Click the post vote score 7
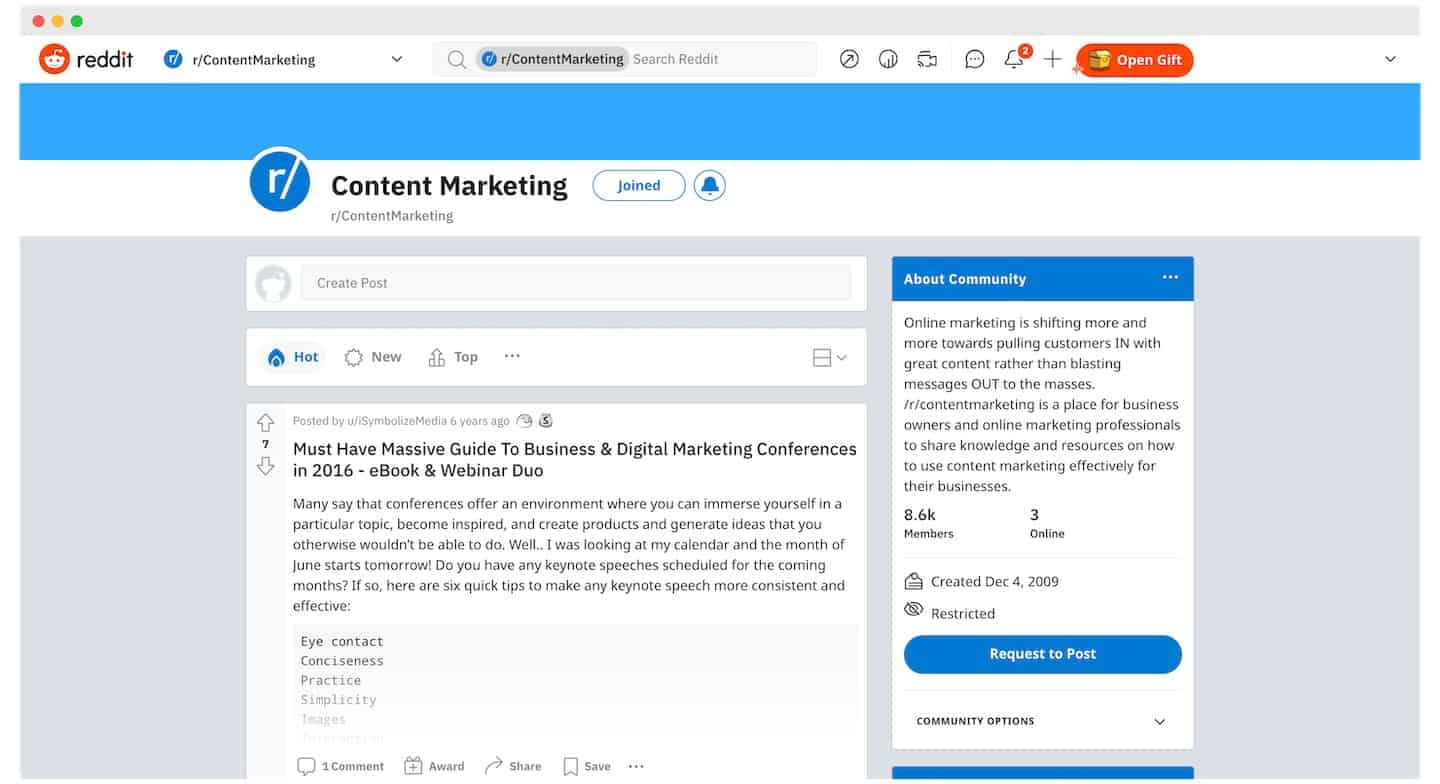 tap(265, 444)
